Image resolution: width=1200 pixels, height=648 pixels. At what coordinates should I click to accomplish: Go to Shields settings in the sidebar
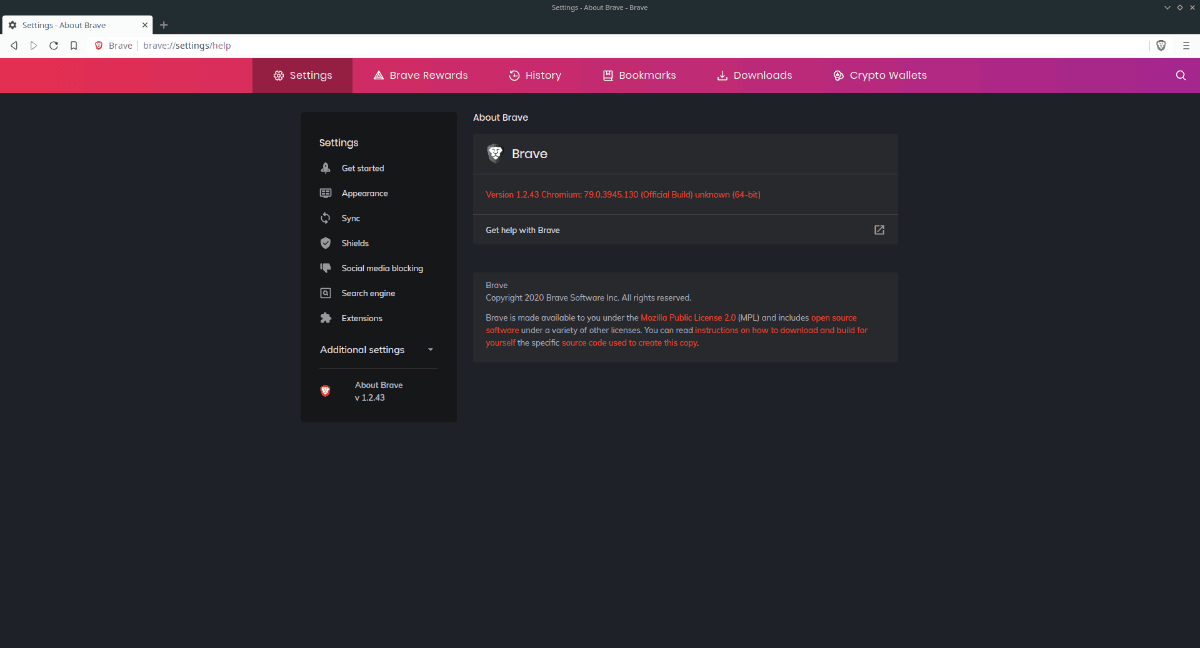coord(355,243)
